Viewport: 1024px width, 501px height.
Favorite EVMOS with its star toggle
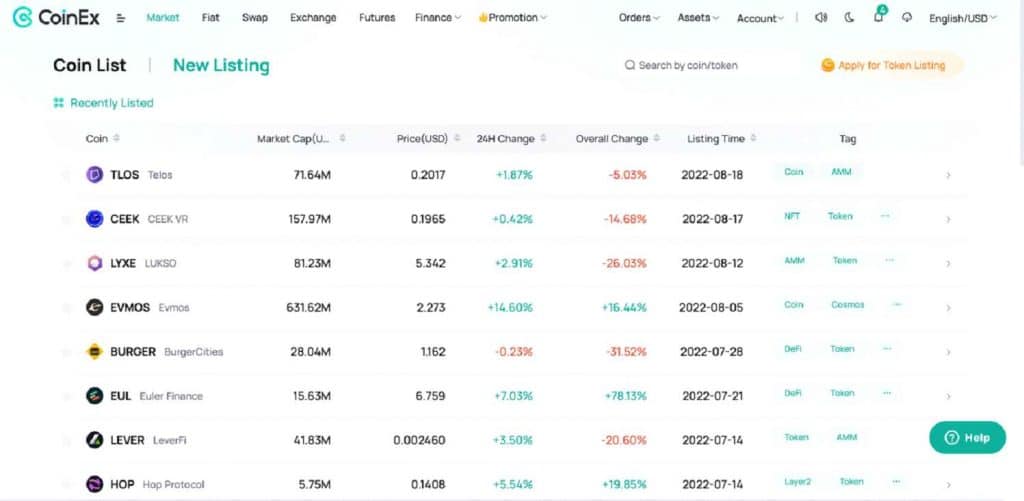(x=66, y=308)
